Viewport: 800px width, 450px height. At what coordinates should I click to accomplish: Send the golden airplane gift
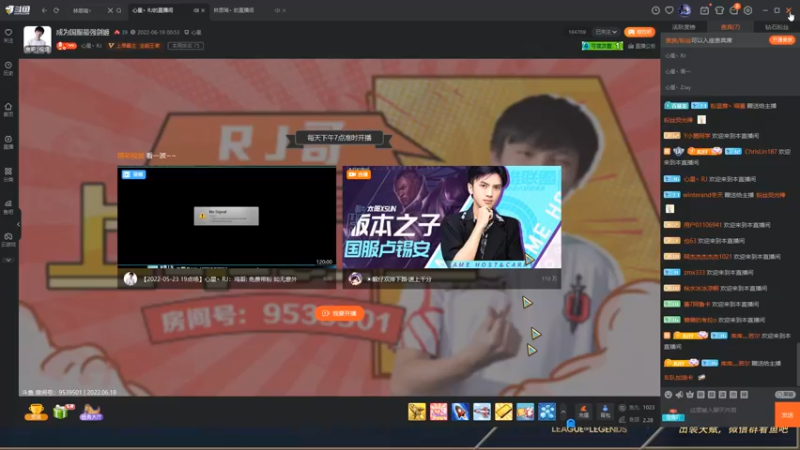tap(417, 412)
